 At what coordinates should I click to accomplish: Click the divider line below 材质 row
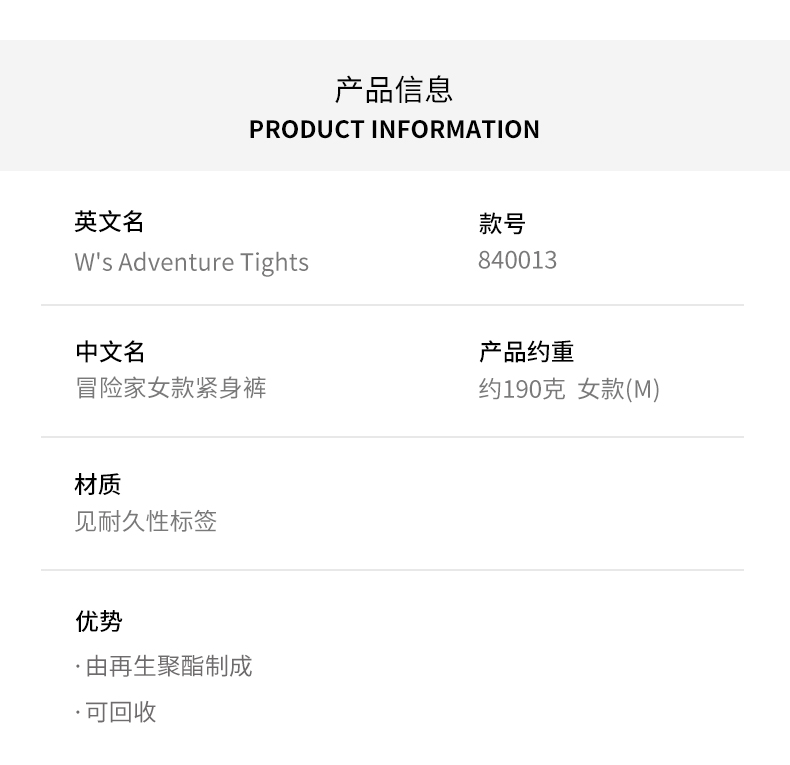392,570
